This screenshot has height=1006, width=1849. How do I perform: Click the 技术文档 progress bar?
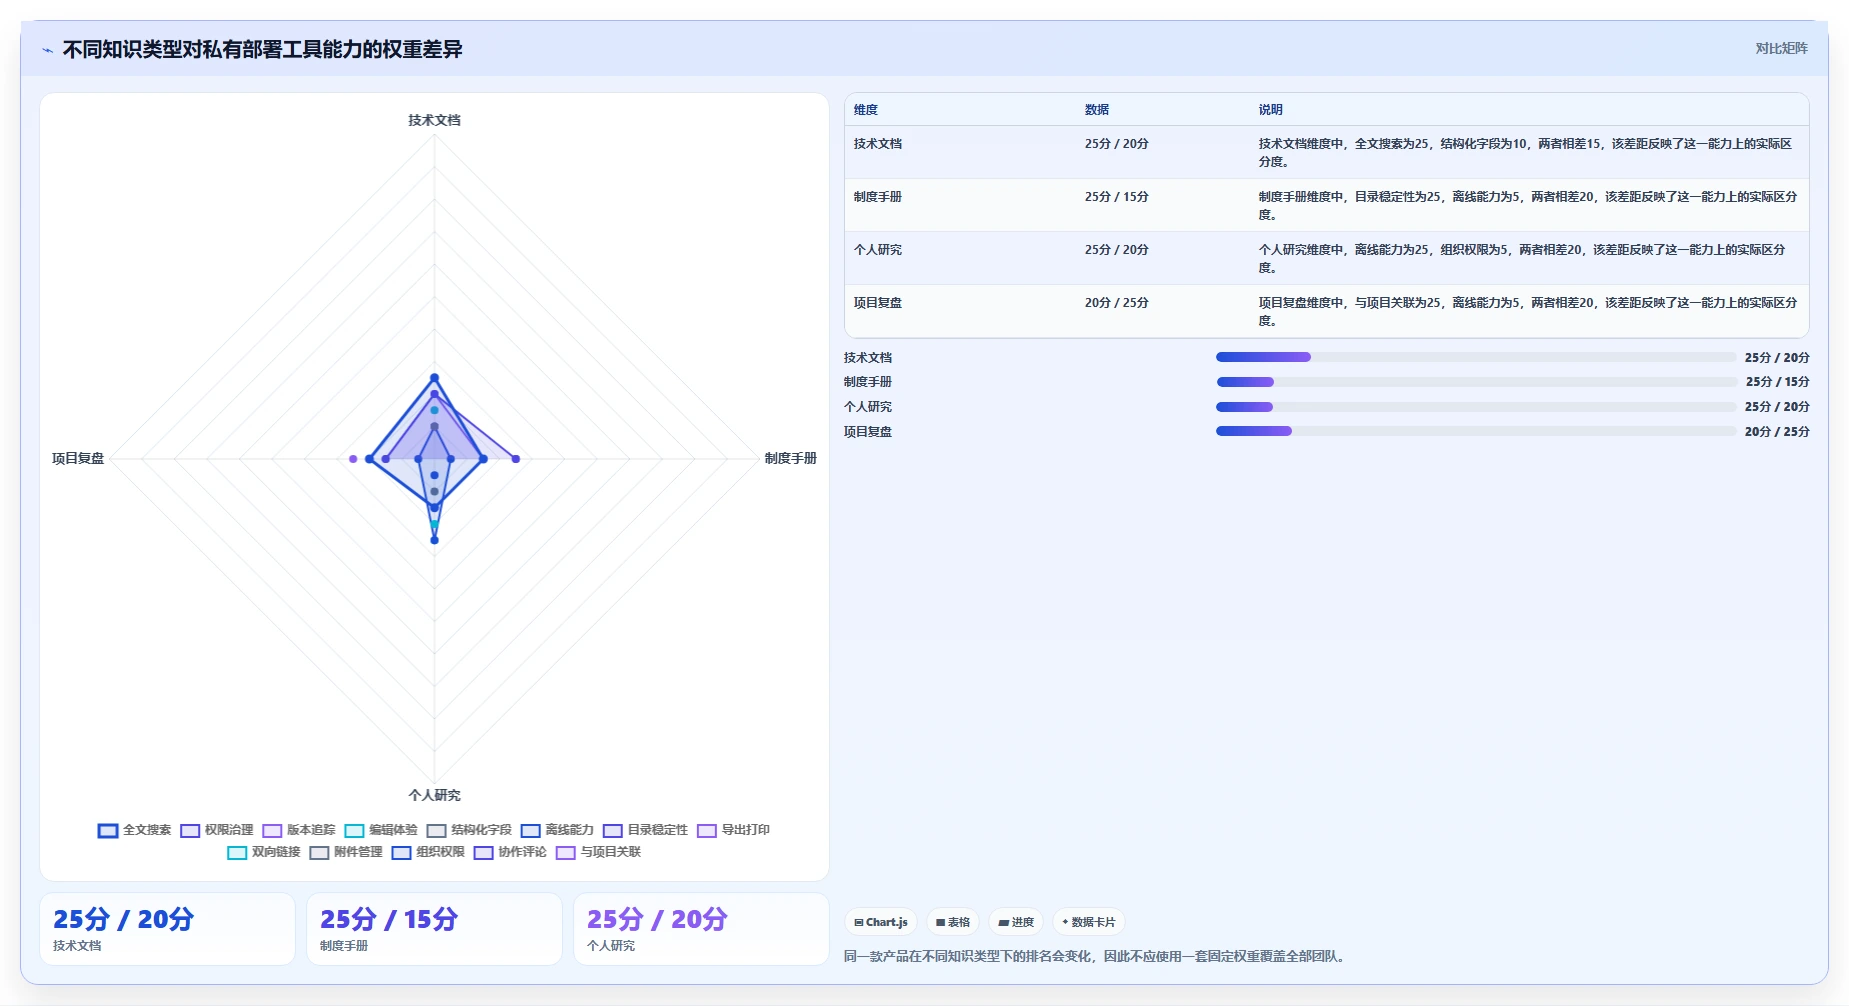pos(1476,357)
